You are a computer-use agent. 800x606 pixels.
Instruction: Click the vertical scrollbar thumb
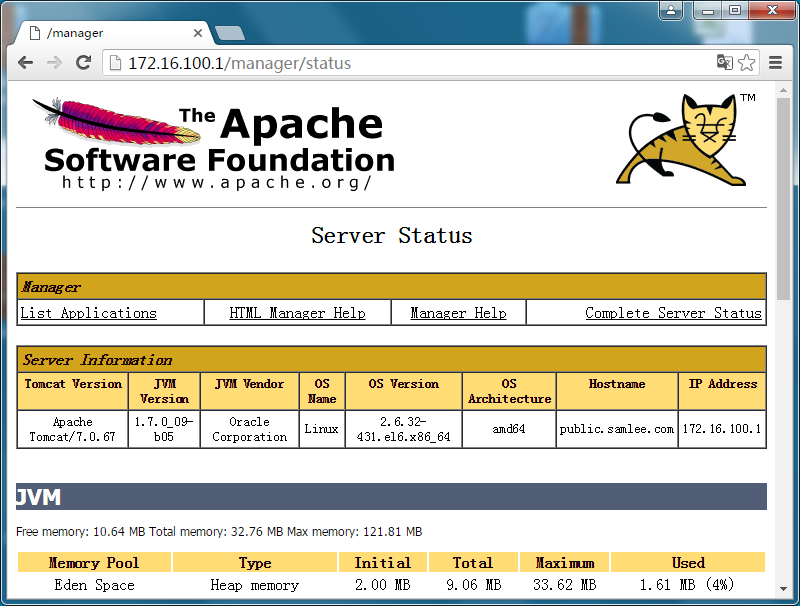click(x=783, y=199)
